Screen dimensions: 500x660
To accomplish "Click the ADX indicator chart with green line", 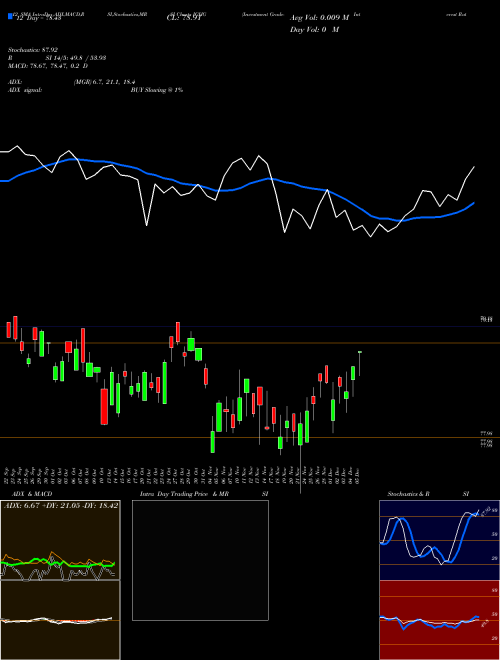I will [x=60, y=540].
